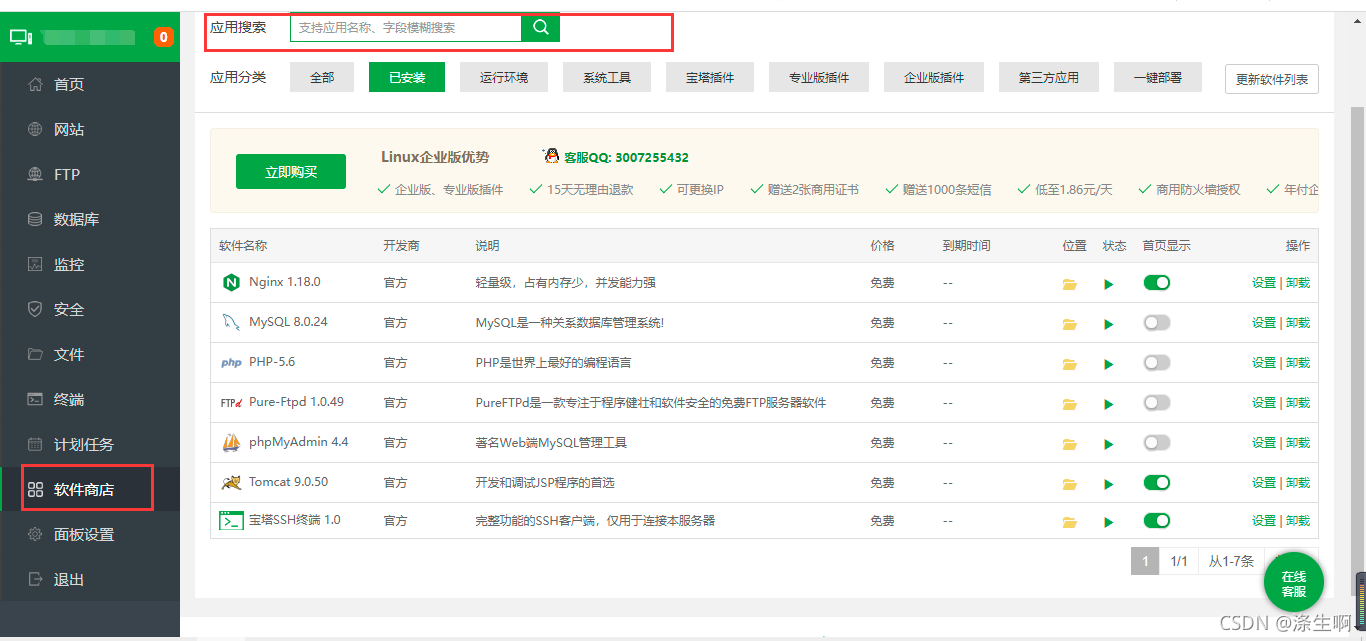
Task: Click 卸载 for phpMyAdmin 4.4
Action: [x=1298, y=443]
